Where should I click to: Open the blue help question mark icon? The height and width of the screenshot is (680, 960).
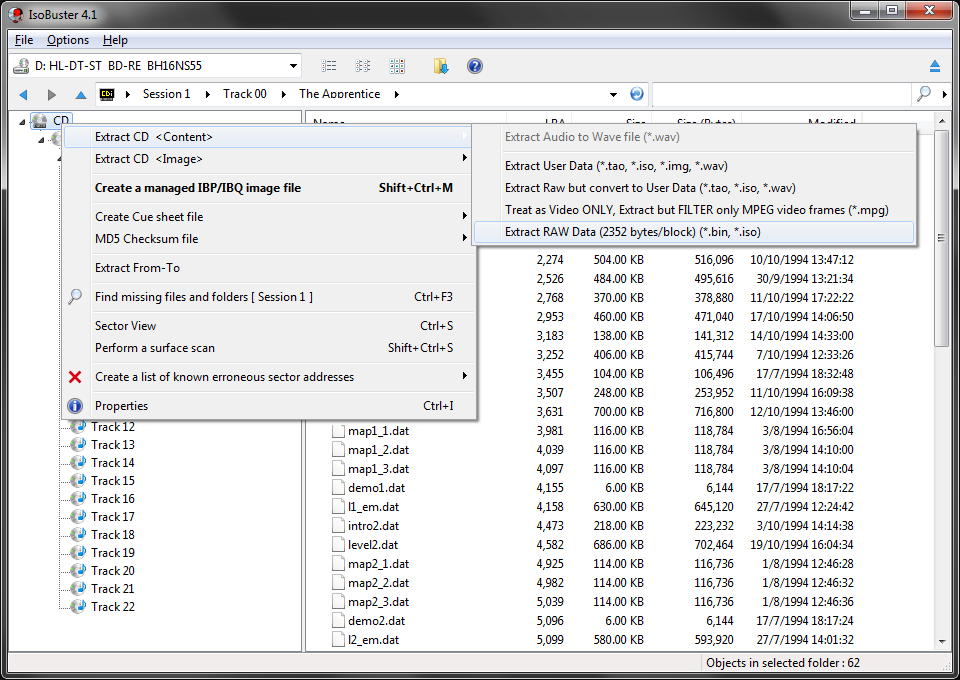[x=474, y=65]
